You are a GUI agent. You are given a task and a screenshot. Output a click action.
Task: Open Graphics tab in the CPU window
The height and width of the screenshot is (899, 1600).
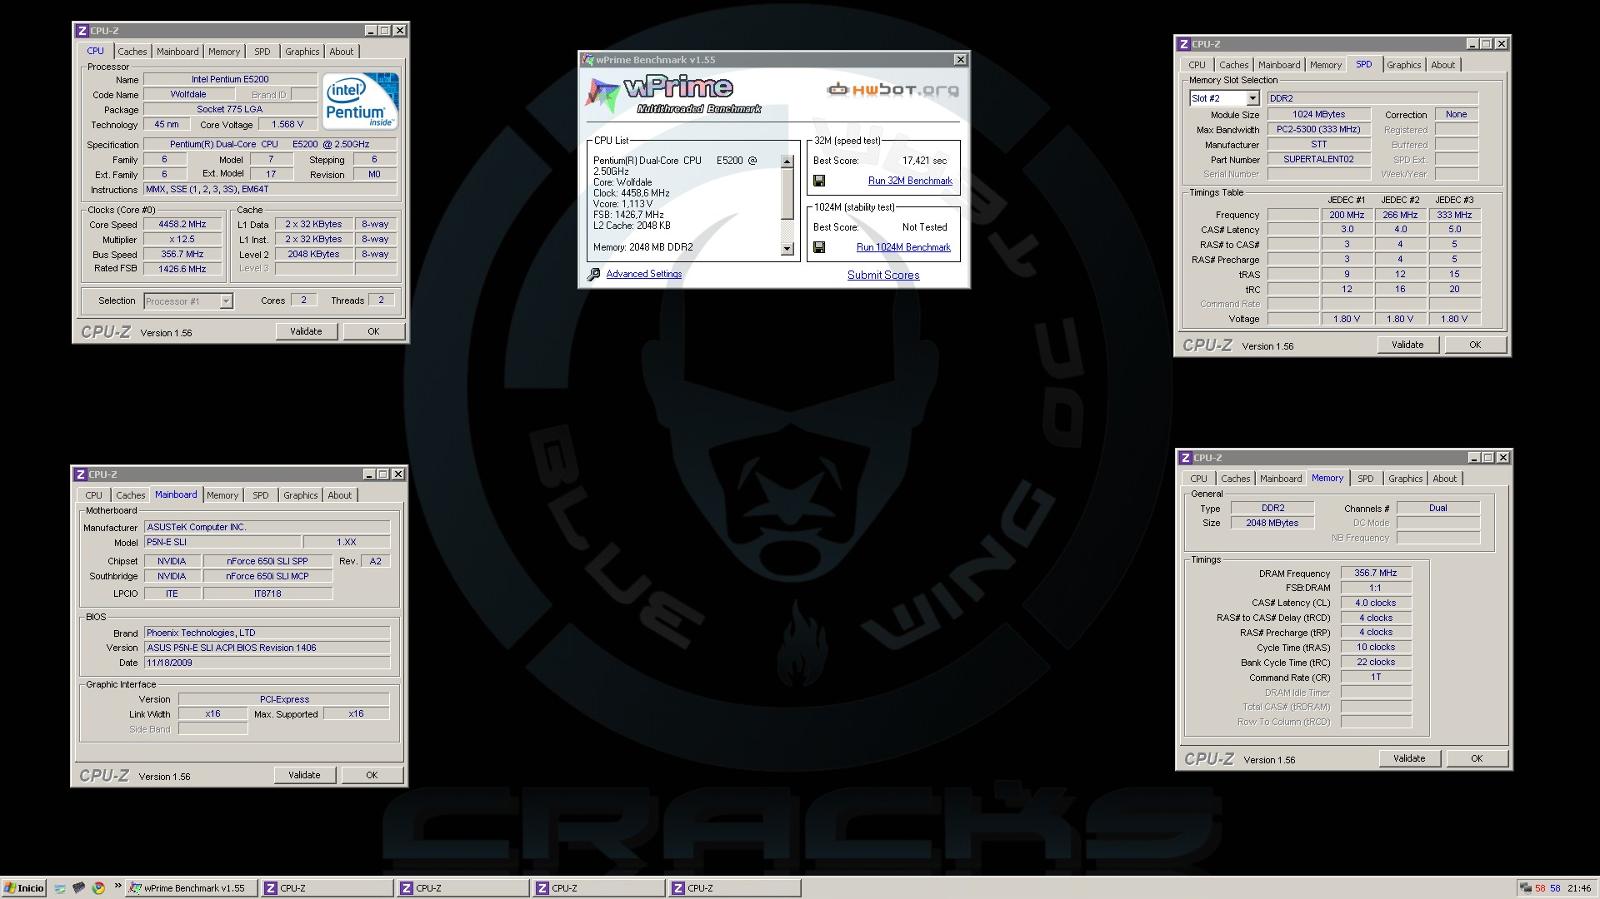(302, 52)
